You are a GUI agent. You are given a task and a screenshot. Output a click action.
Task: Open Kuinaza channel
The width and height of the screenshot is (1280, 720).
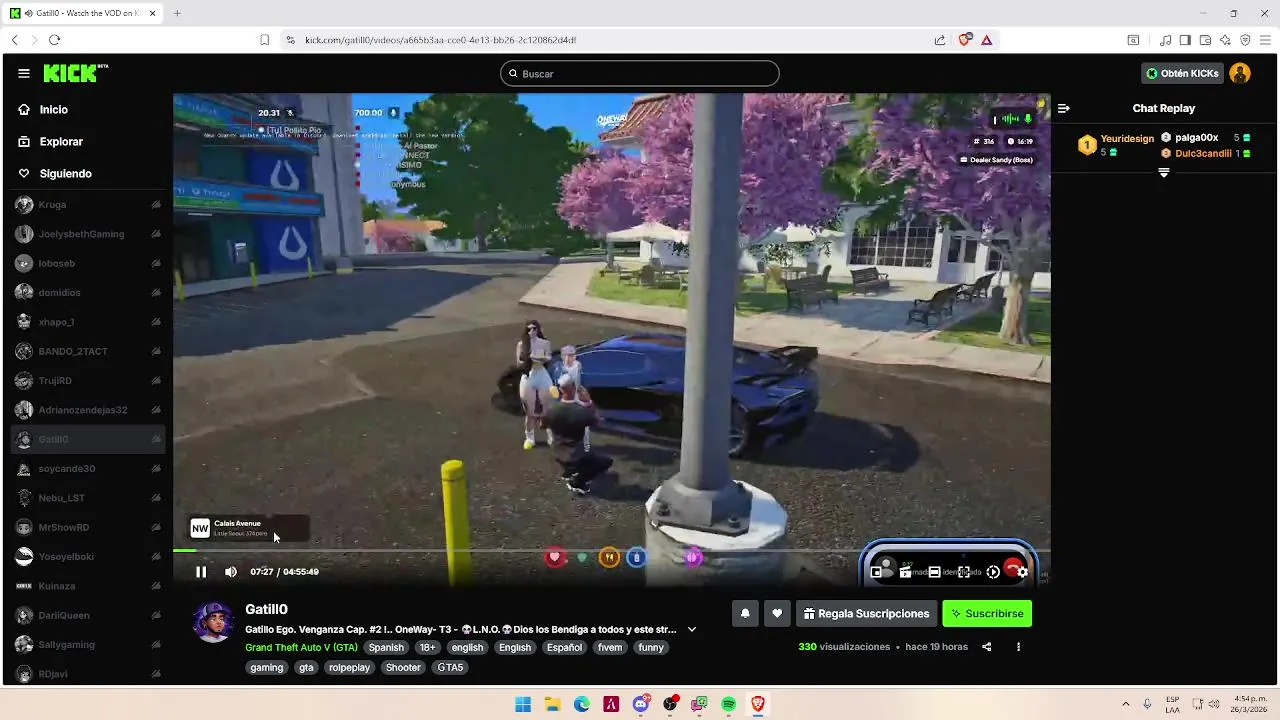pos(88,586)
